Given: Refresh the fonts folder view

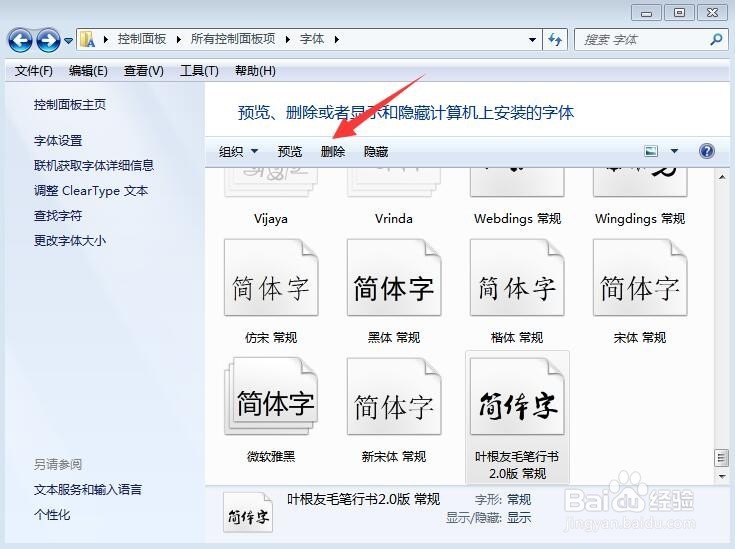Looking at the screenshot, I should (x=555, y=40).
